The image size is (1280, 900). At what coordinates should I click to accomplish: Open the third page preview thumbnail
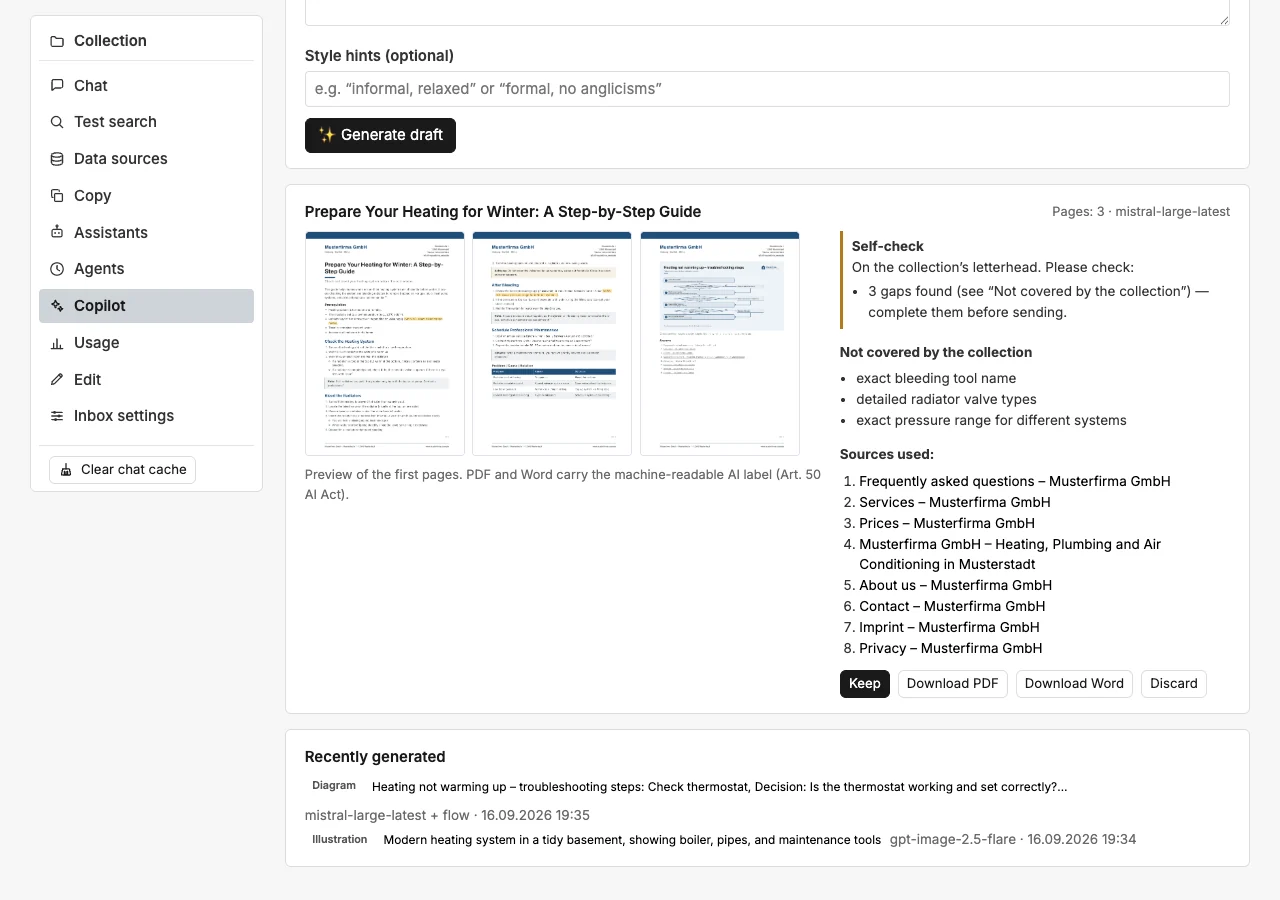tap(720, 344)
